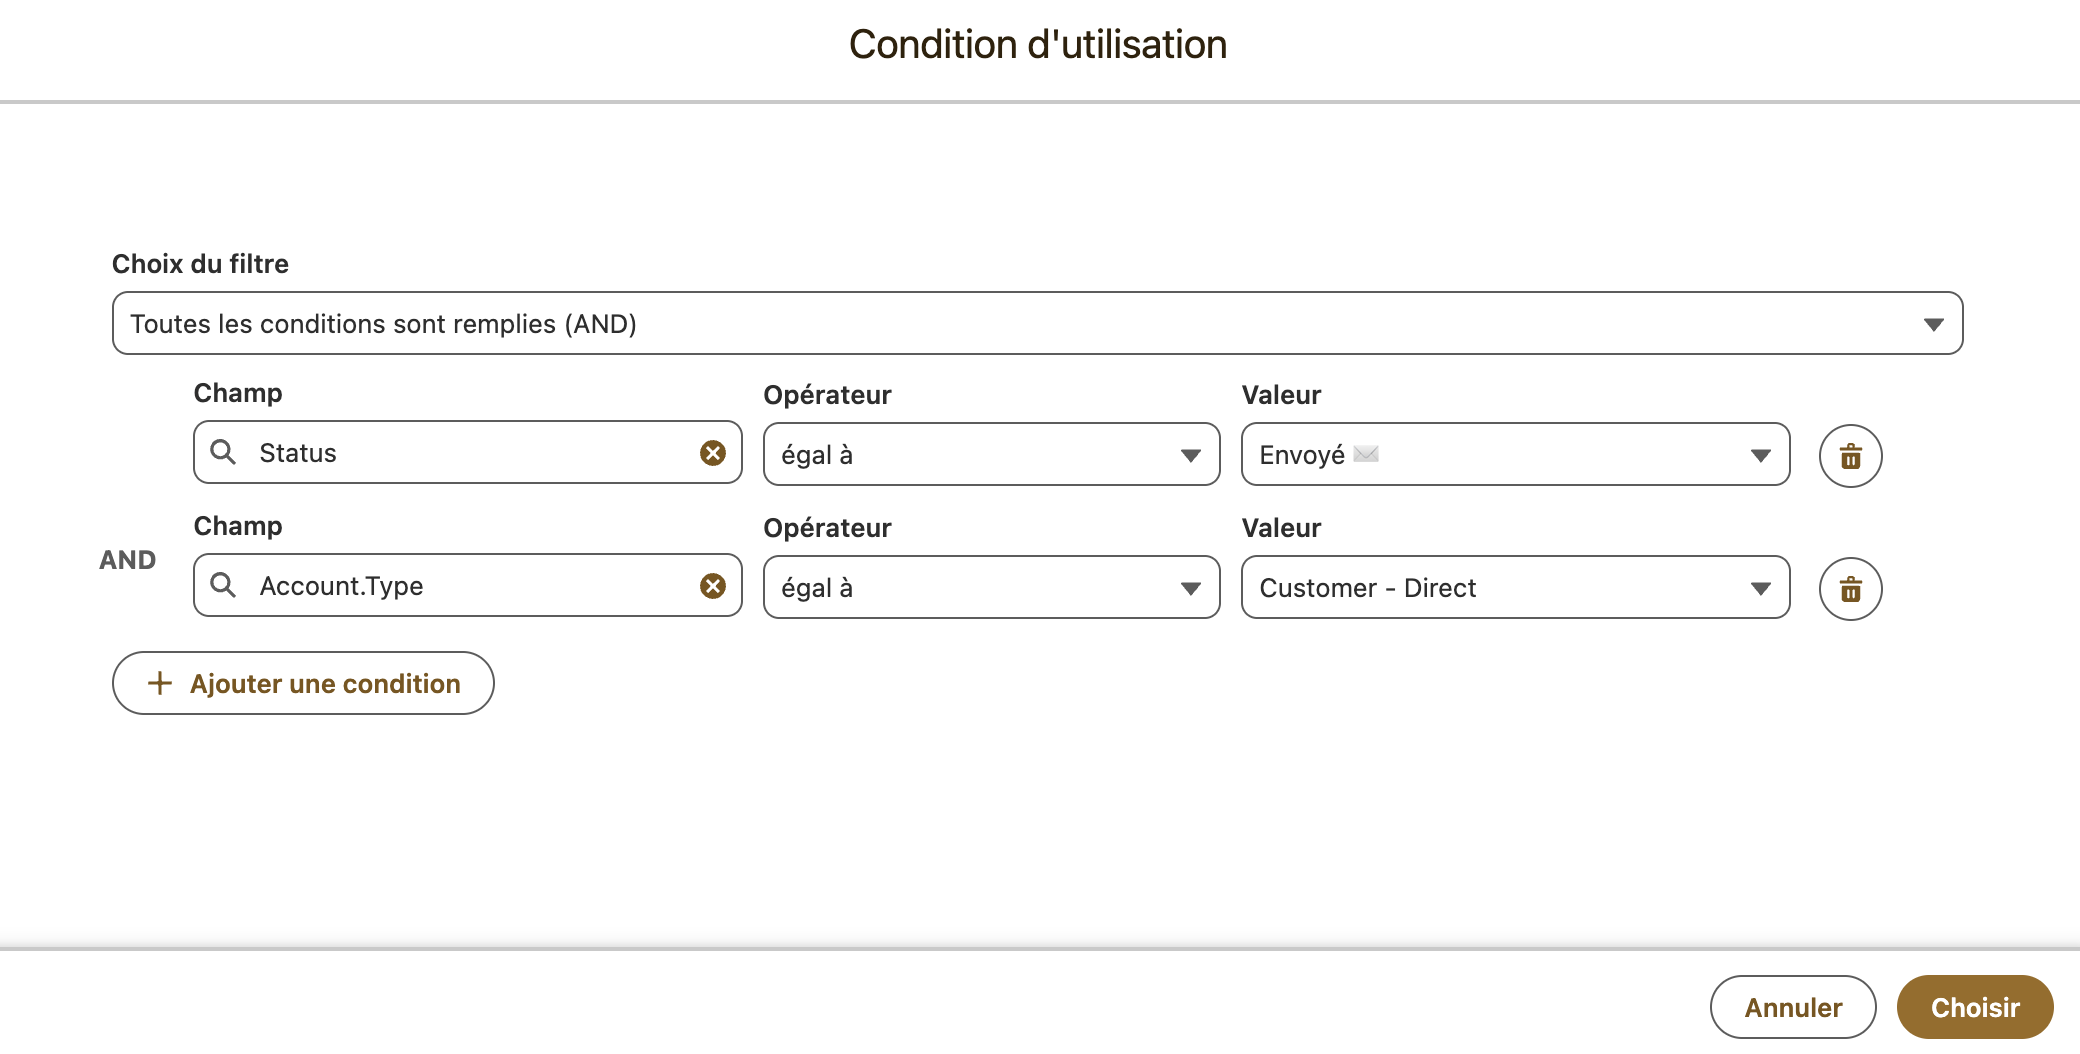Click the Annuler button
Viewport: 2080px width, 1054px height.
click(1793, 1007)
